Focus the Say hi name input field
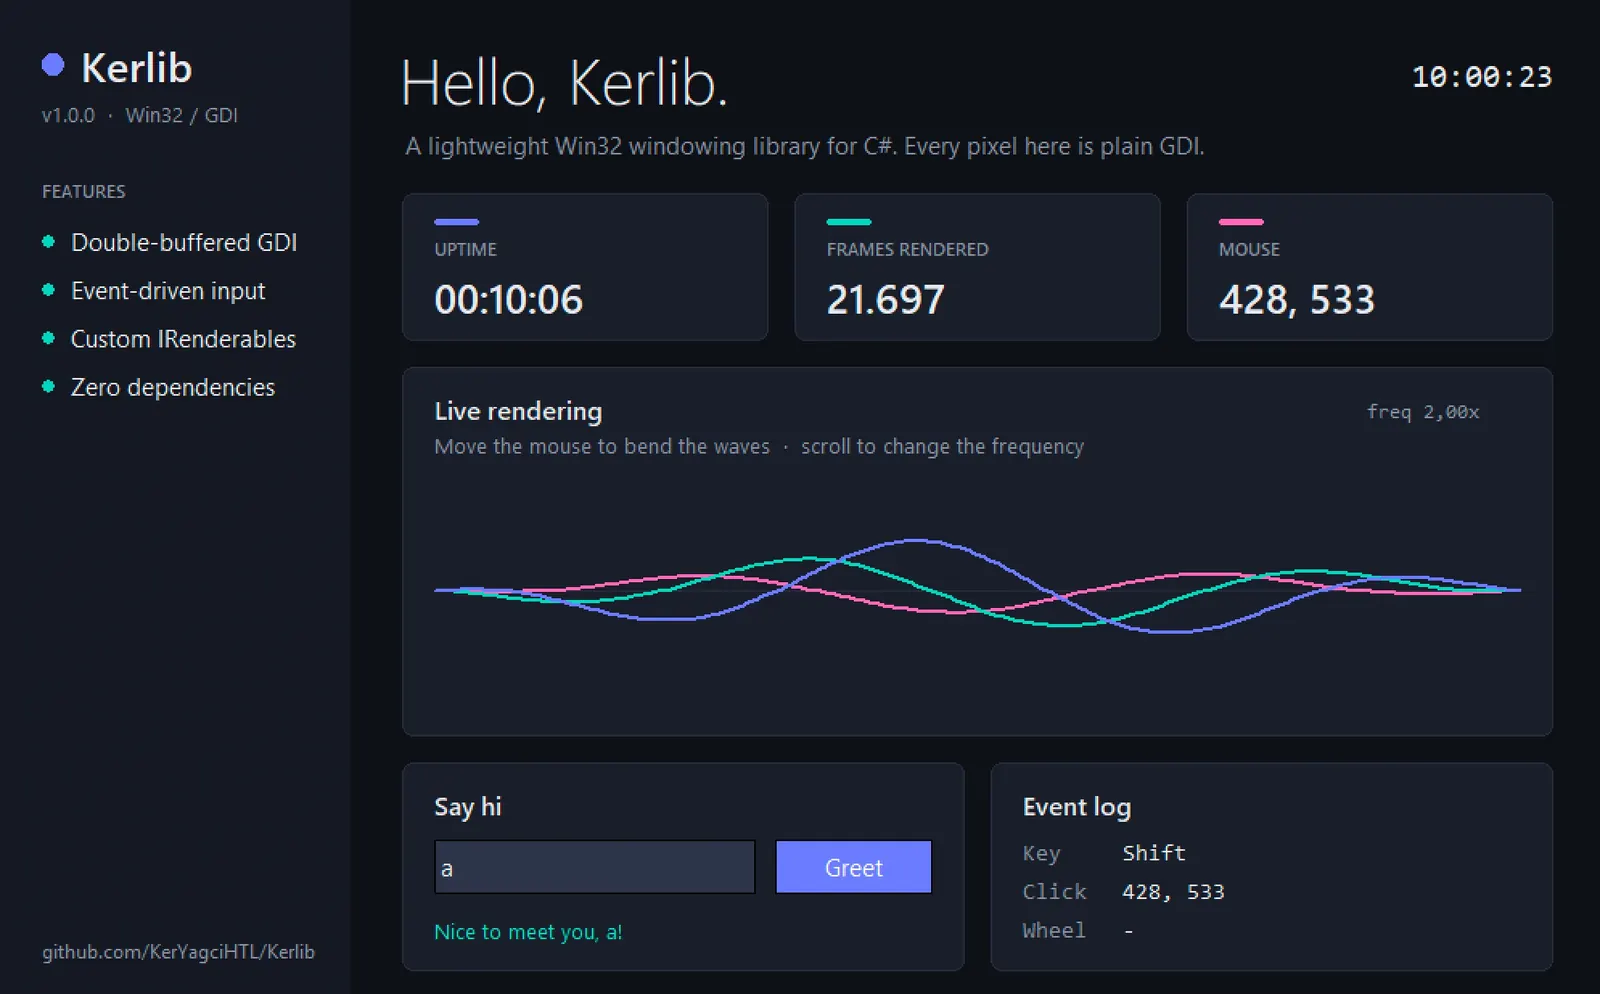This screenshot has height=994, width=1600. click(594, 867)
